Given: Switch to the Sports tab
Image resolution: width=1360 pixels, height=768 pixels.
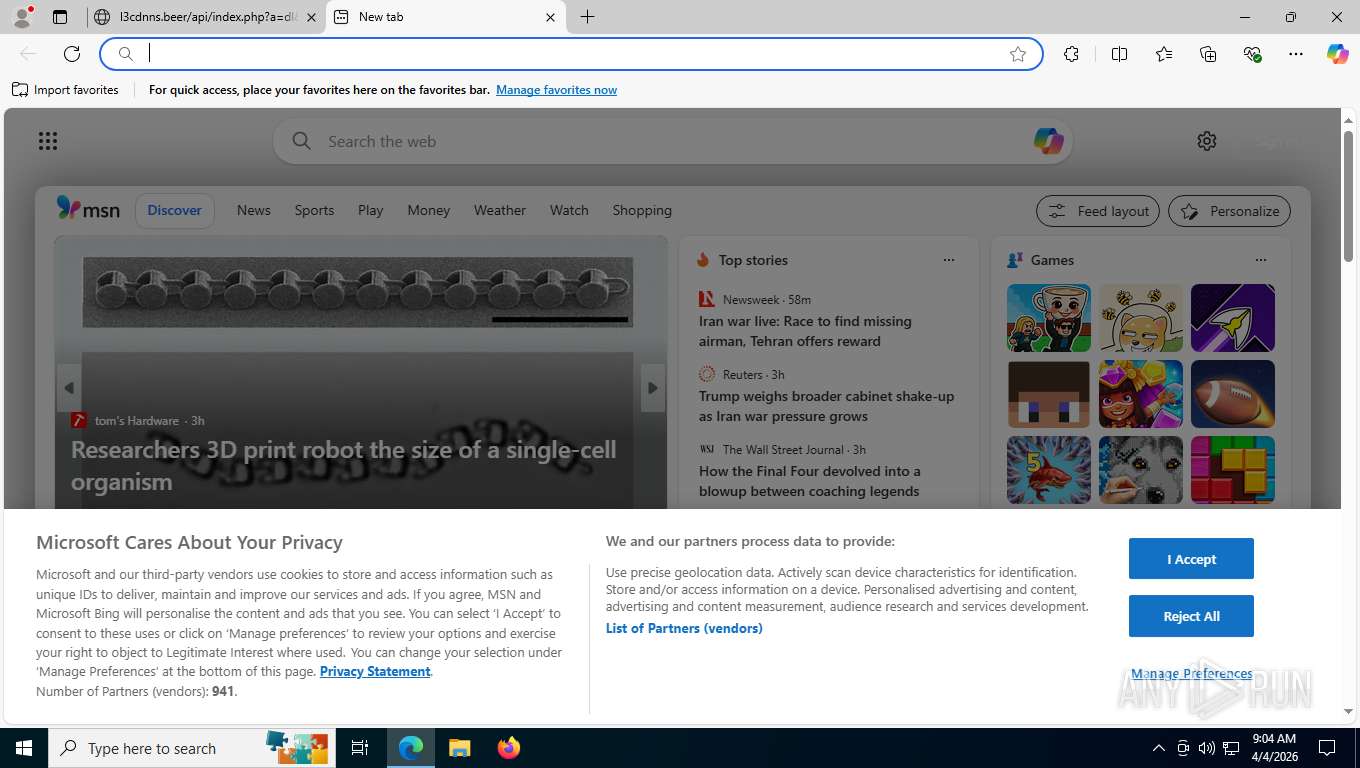Looking at the screenshot, I should (314, 210).
